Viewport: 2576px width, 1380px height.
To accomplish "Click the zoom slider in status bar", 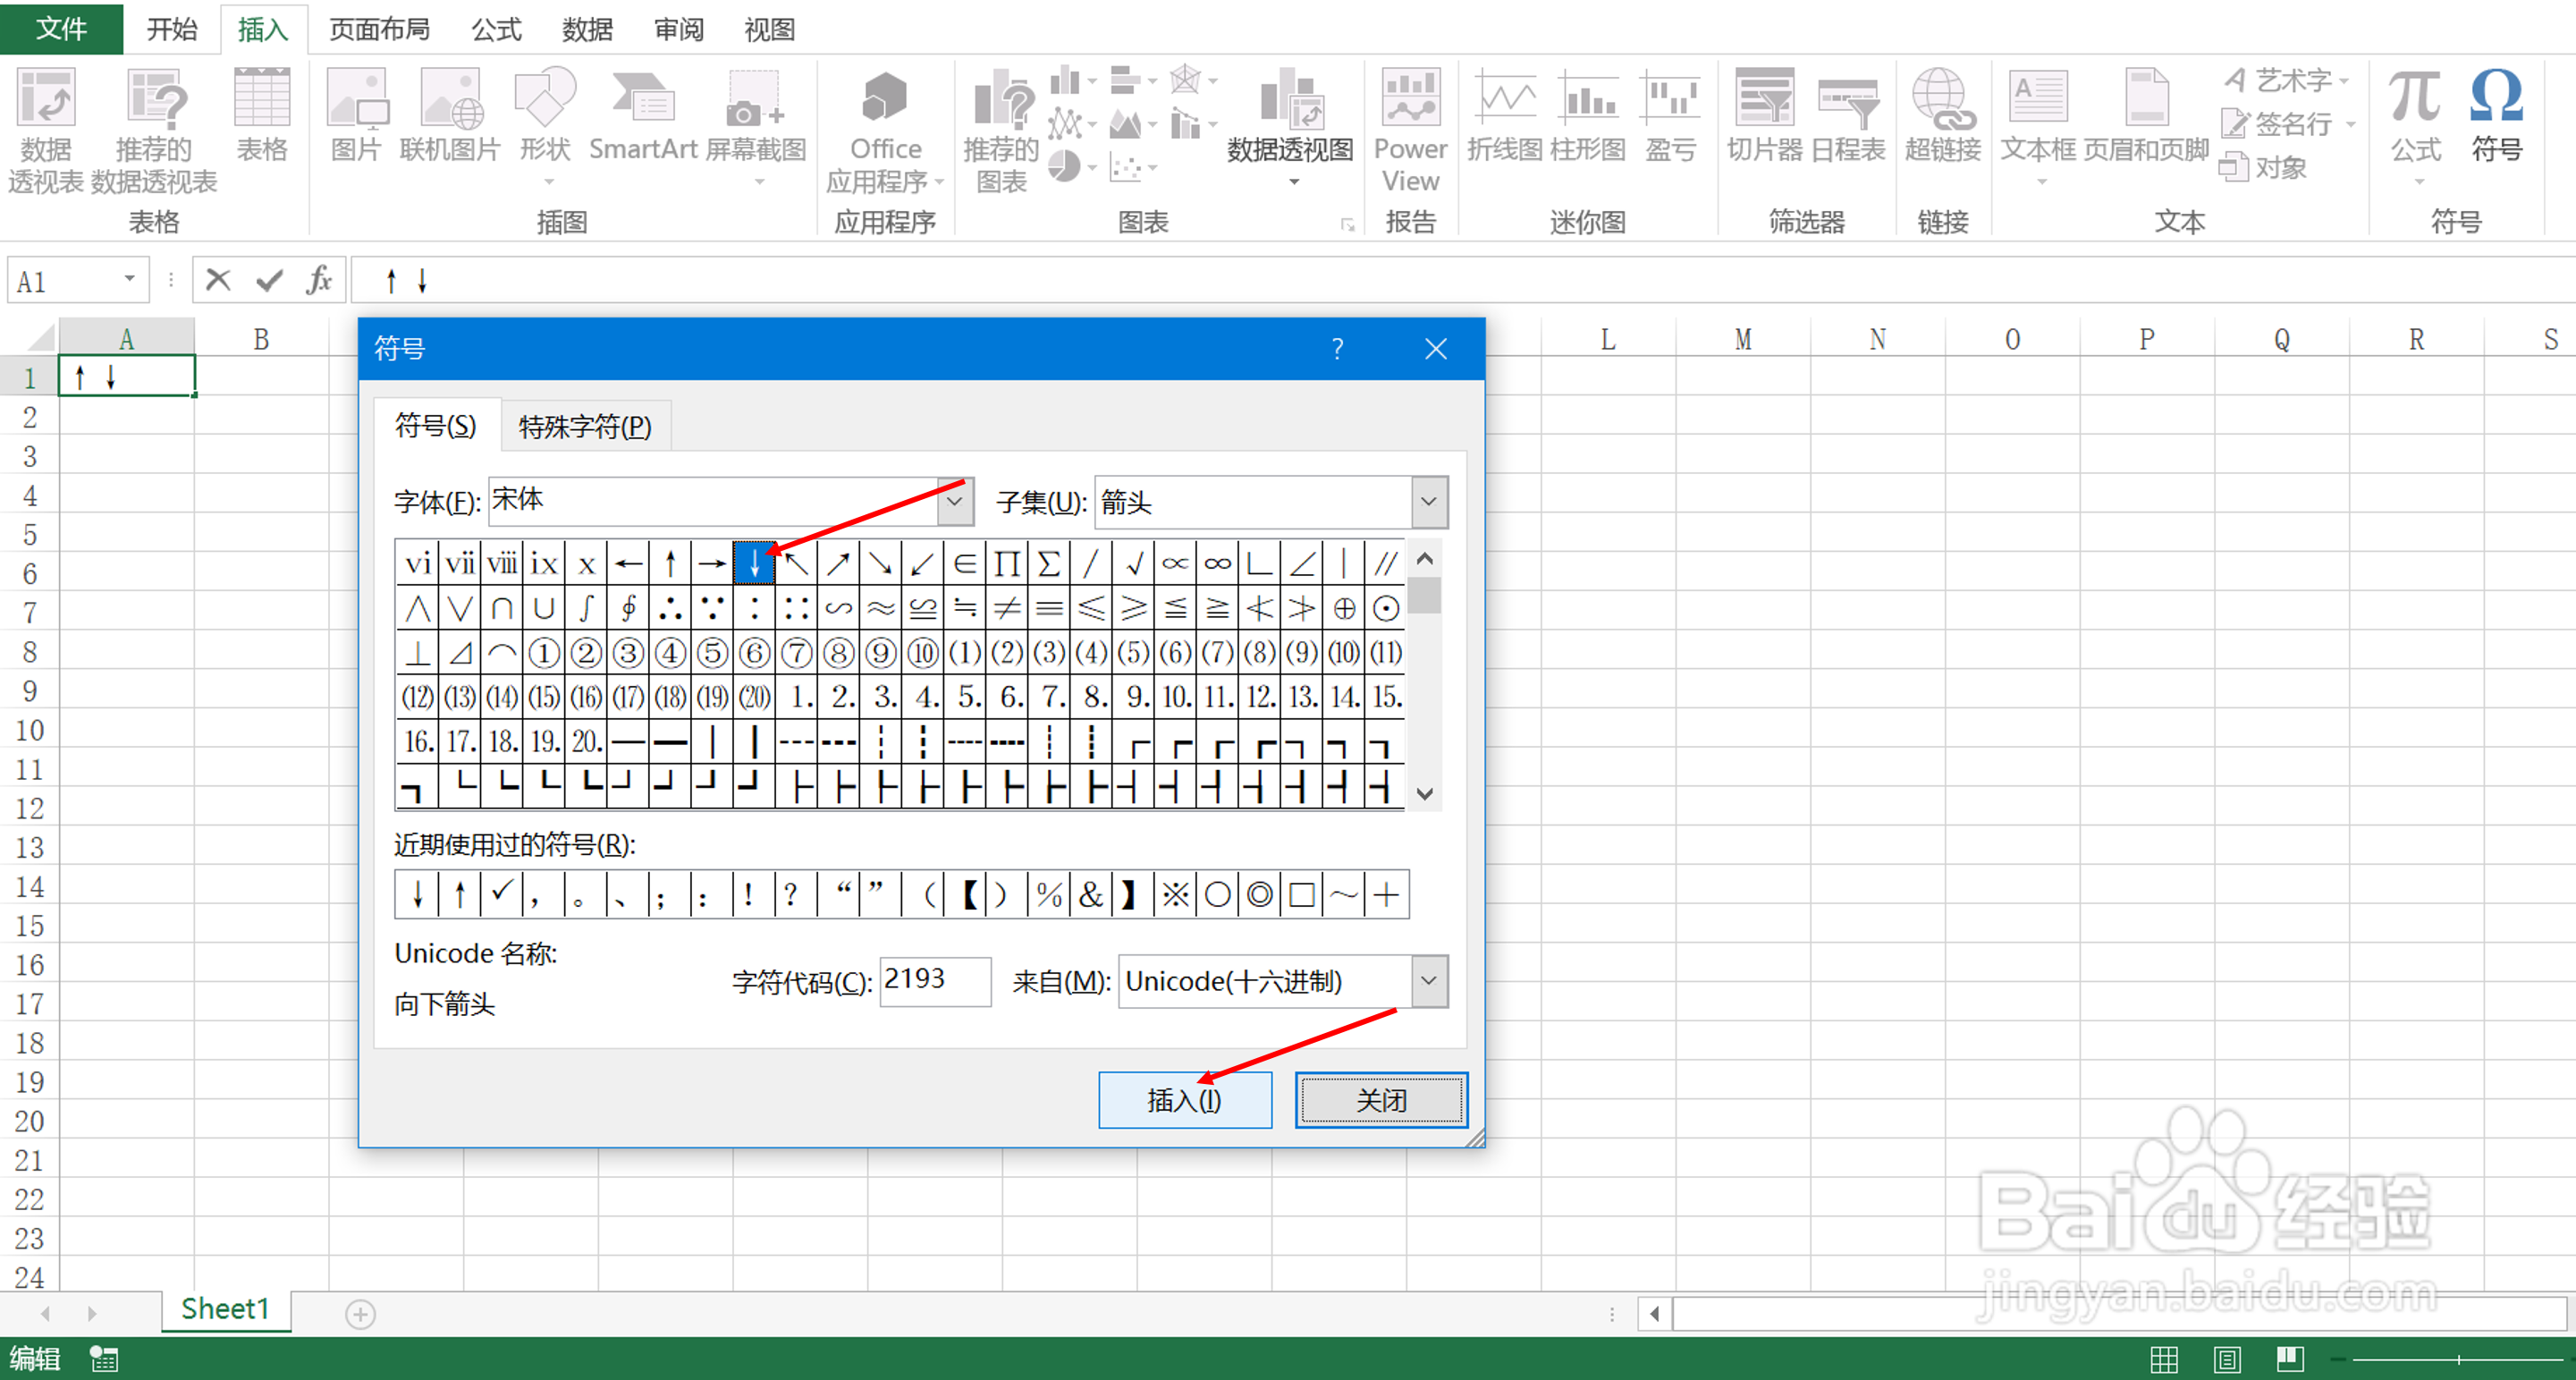I will coord(2458,1359).
